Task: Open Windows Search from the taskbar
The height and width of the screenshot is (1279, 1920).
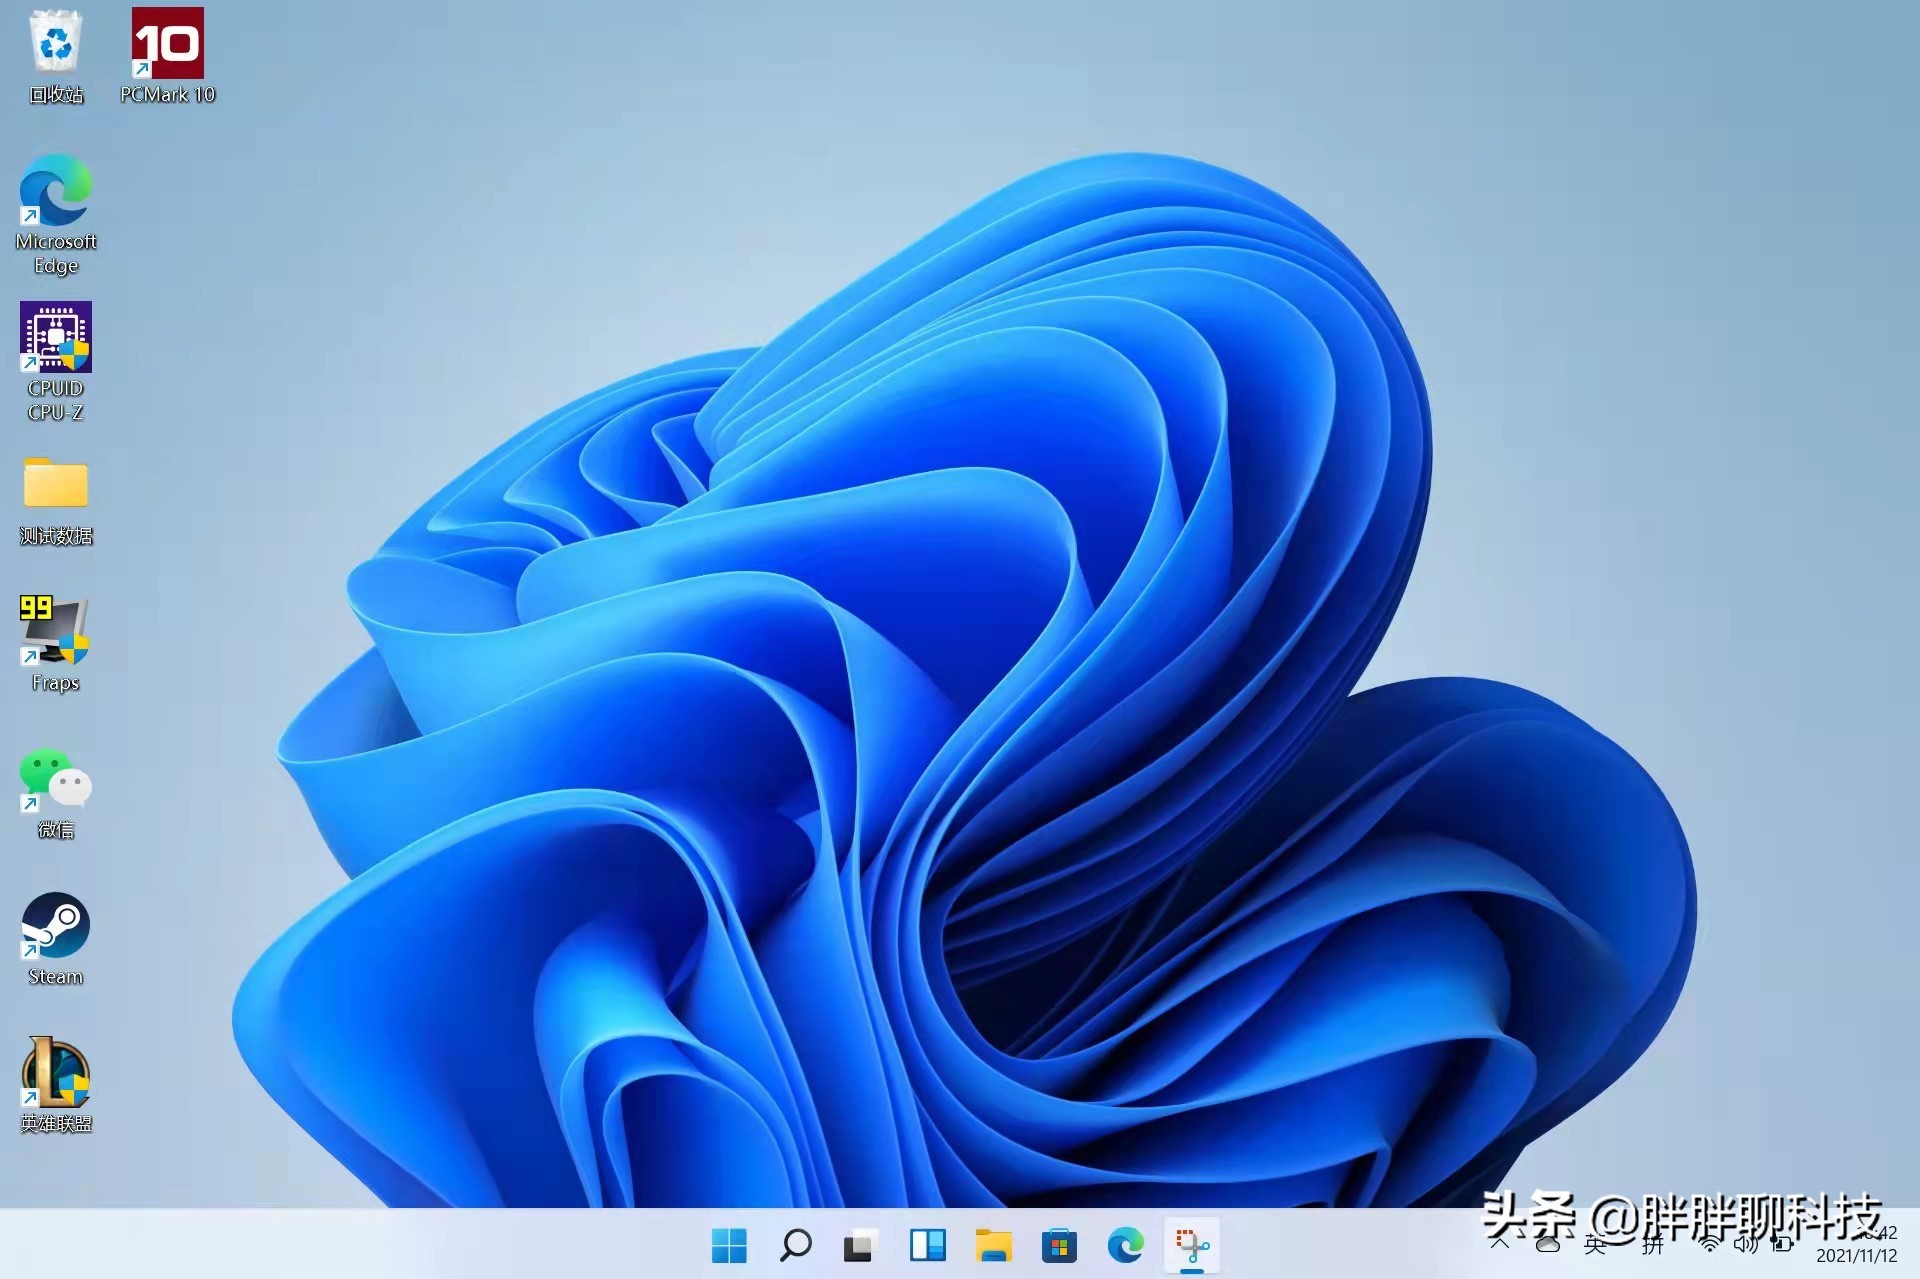Action: (x=795, y=1247)
